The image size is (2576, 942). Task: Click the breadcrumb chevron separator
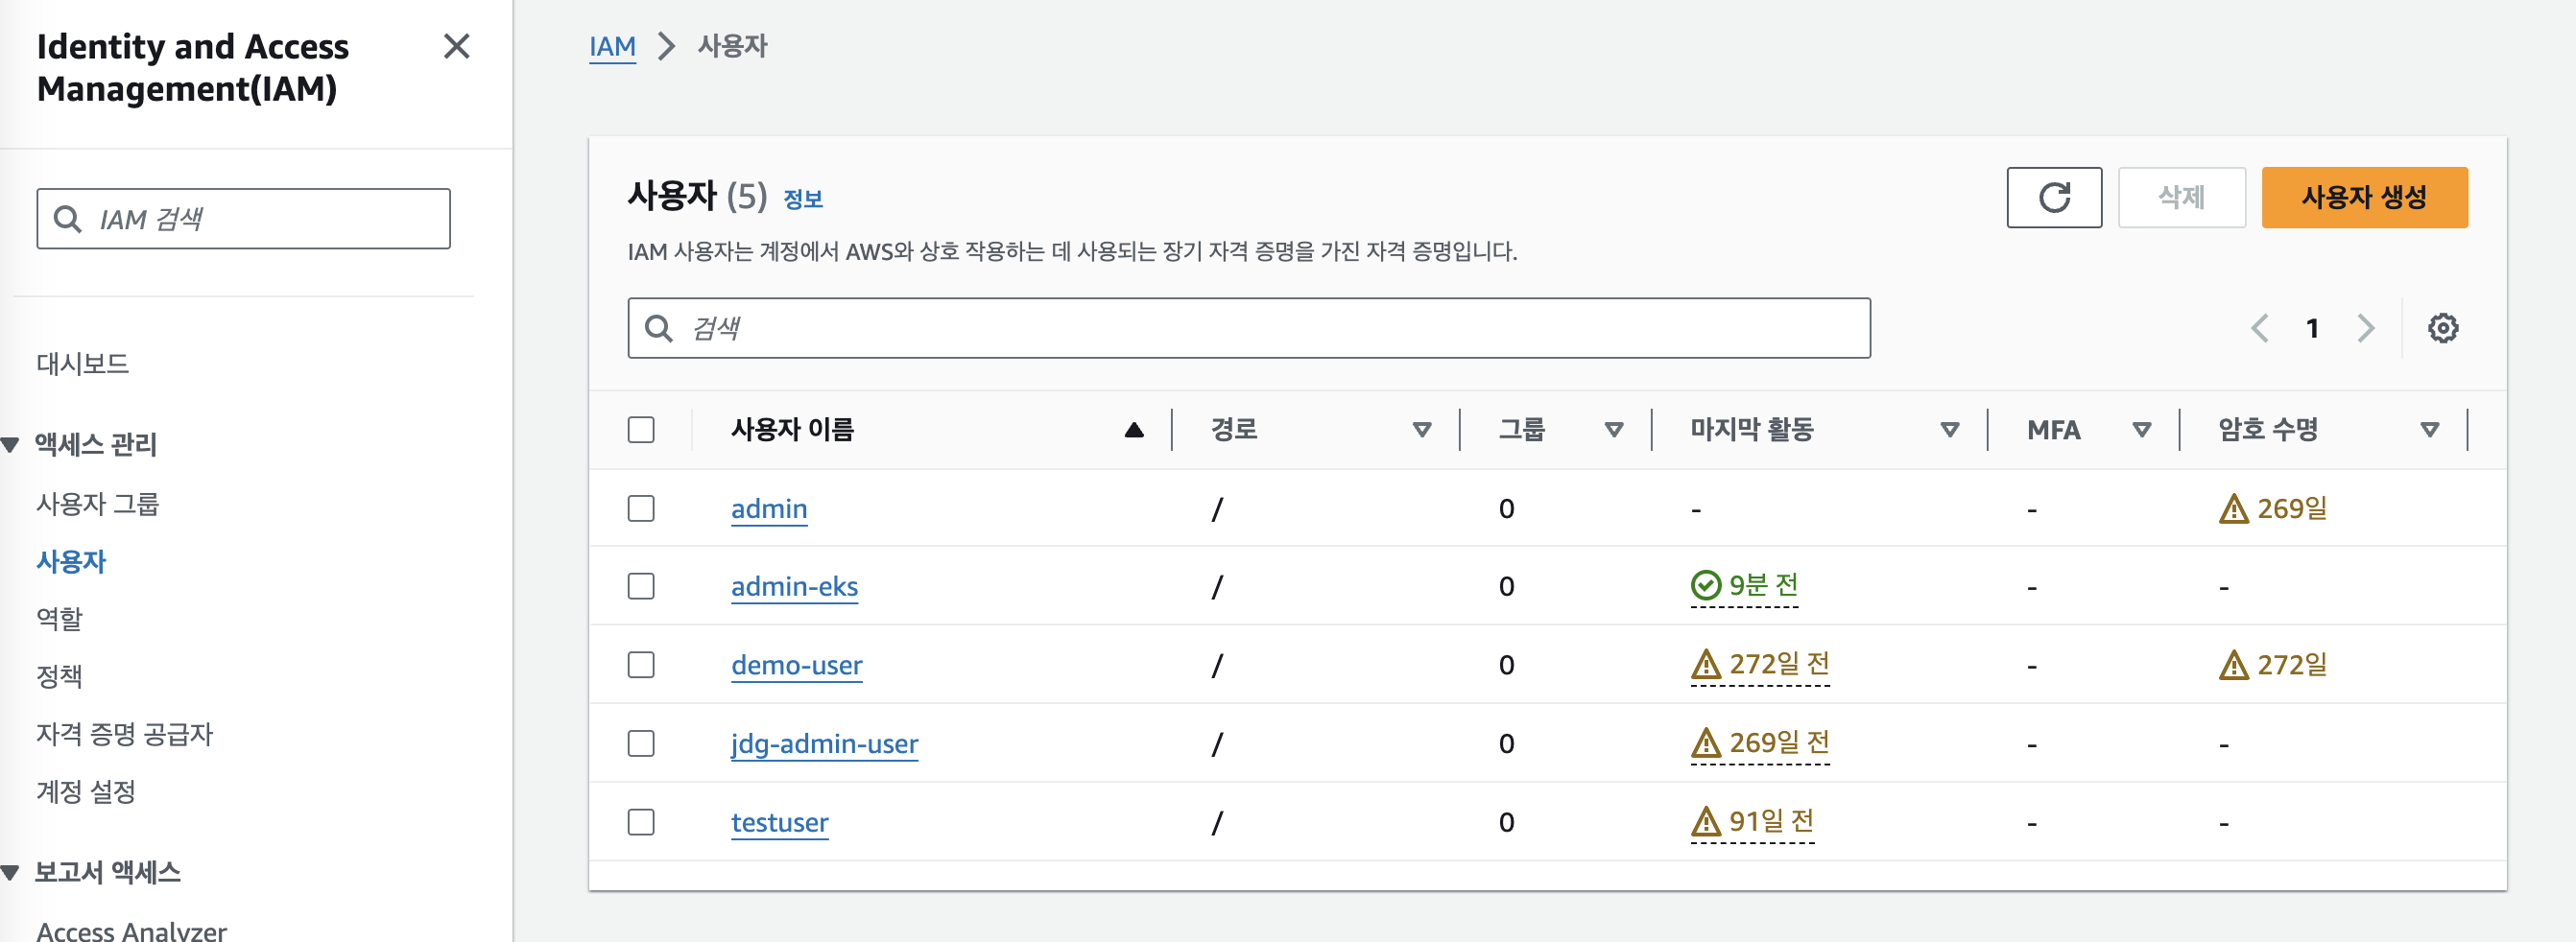click(x=666, y=46)
